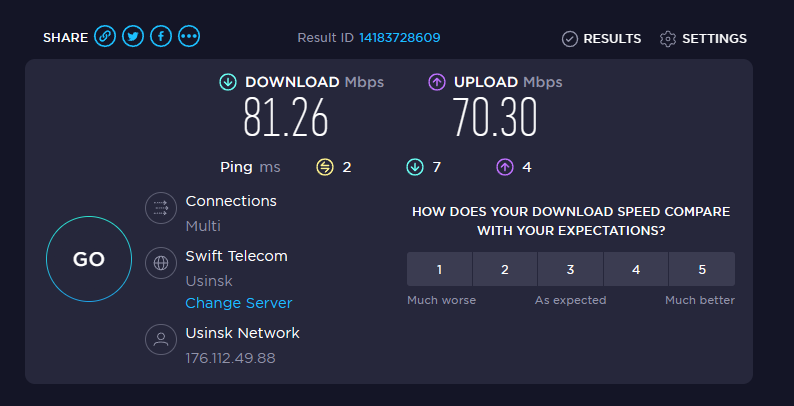Click the download arrow icon

(228, 82)
